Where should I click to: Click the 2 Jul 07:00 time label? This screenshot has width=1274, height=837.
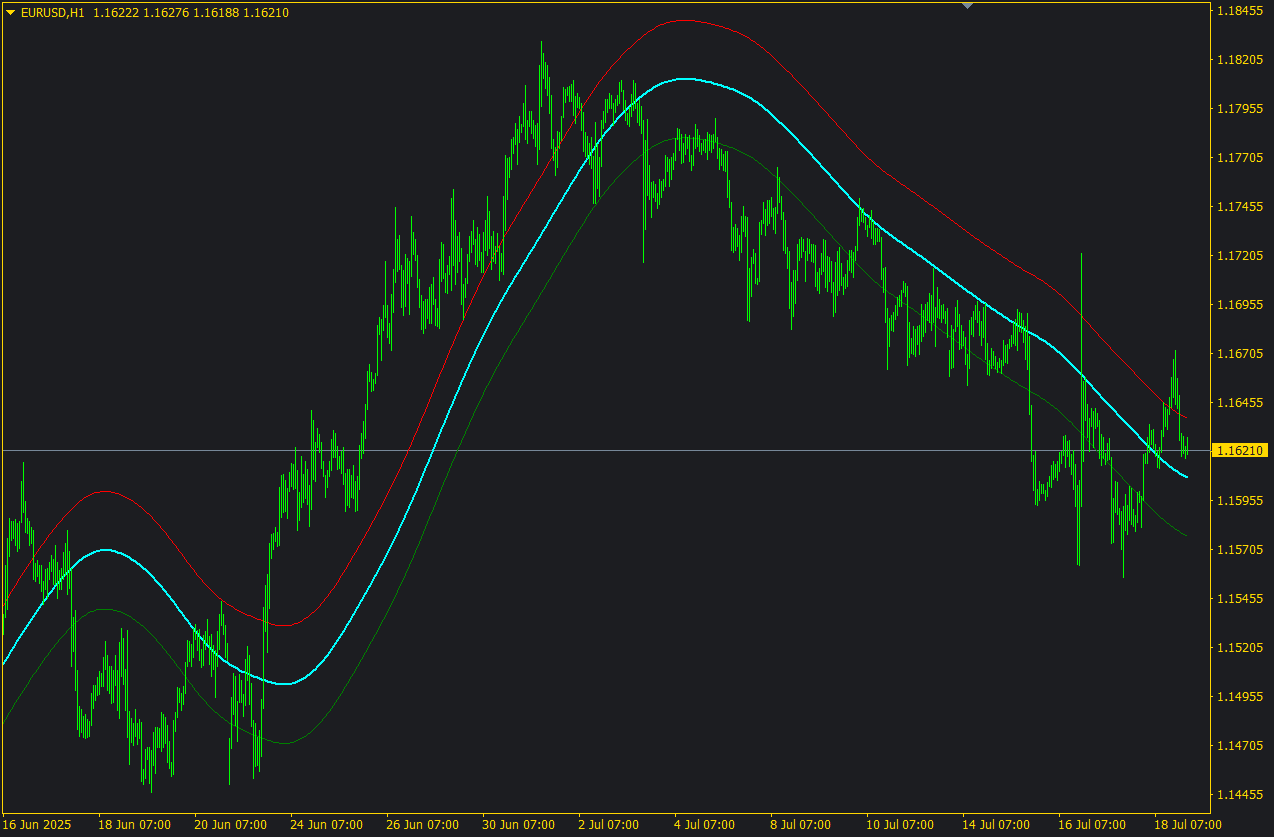(x=608, y=825)
